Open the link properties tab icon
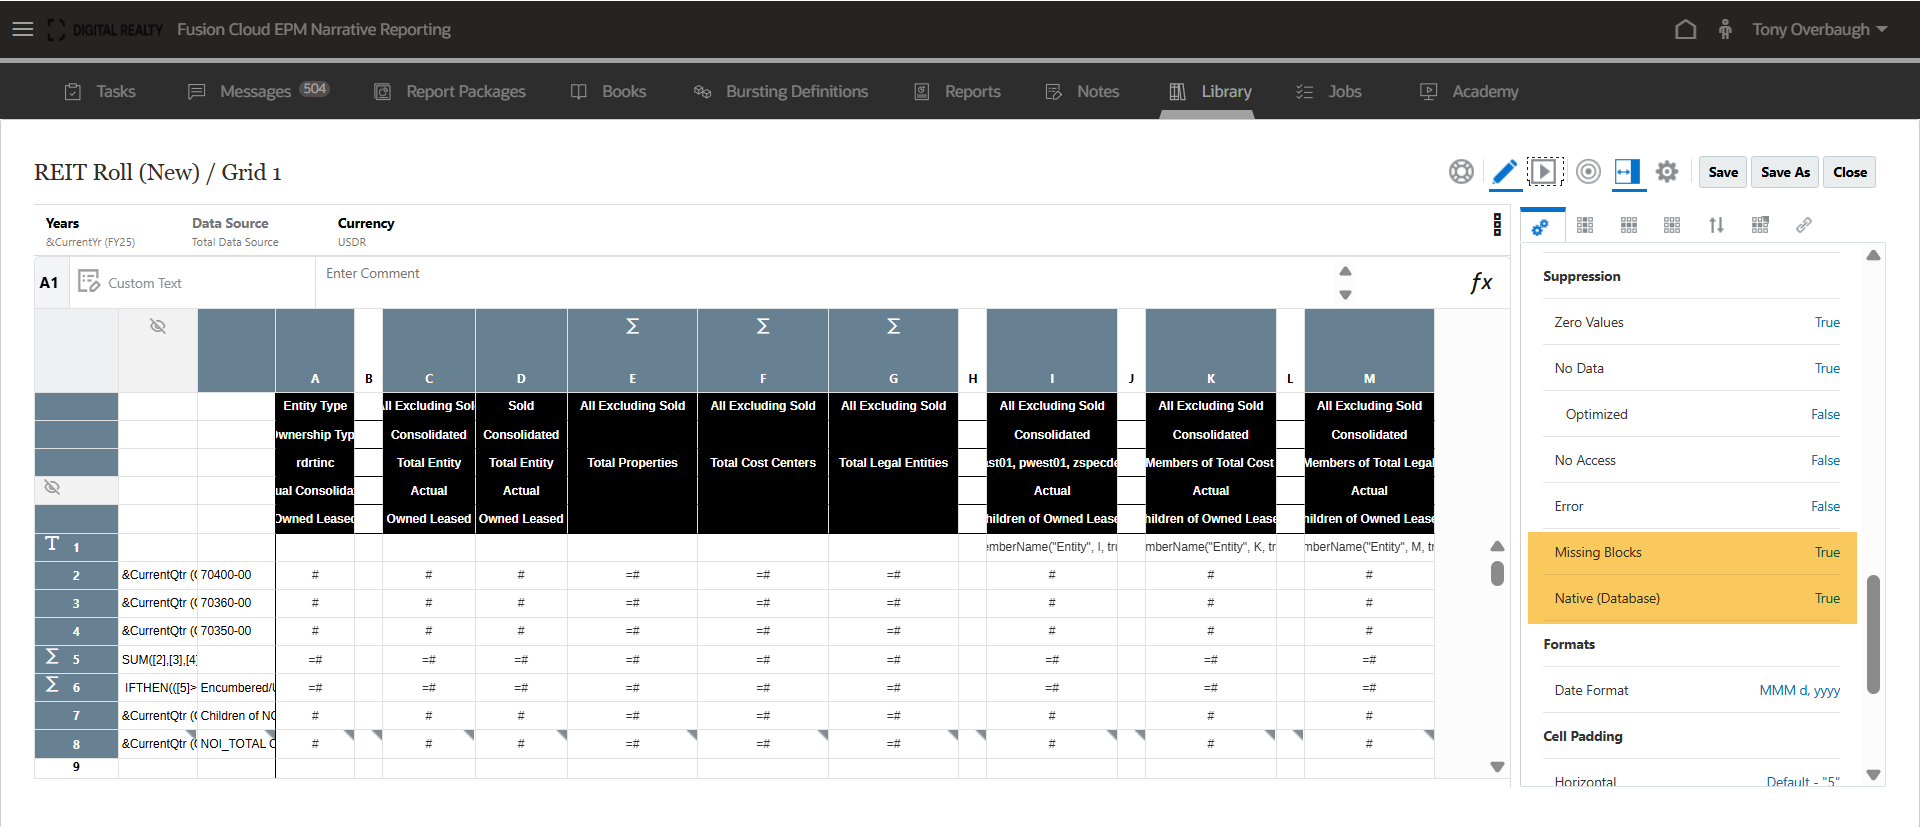 [1804, 225]
